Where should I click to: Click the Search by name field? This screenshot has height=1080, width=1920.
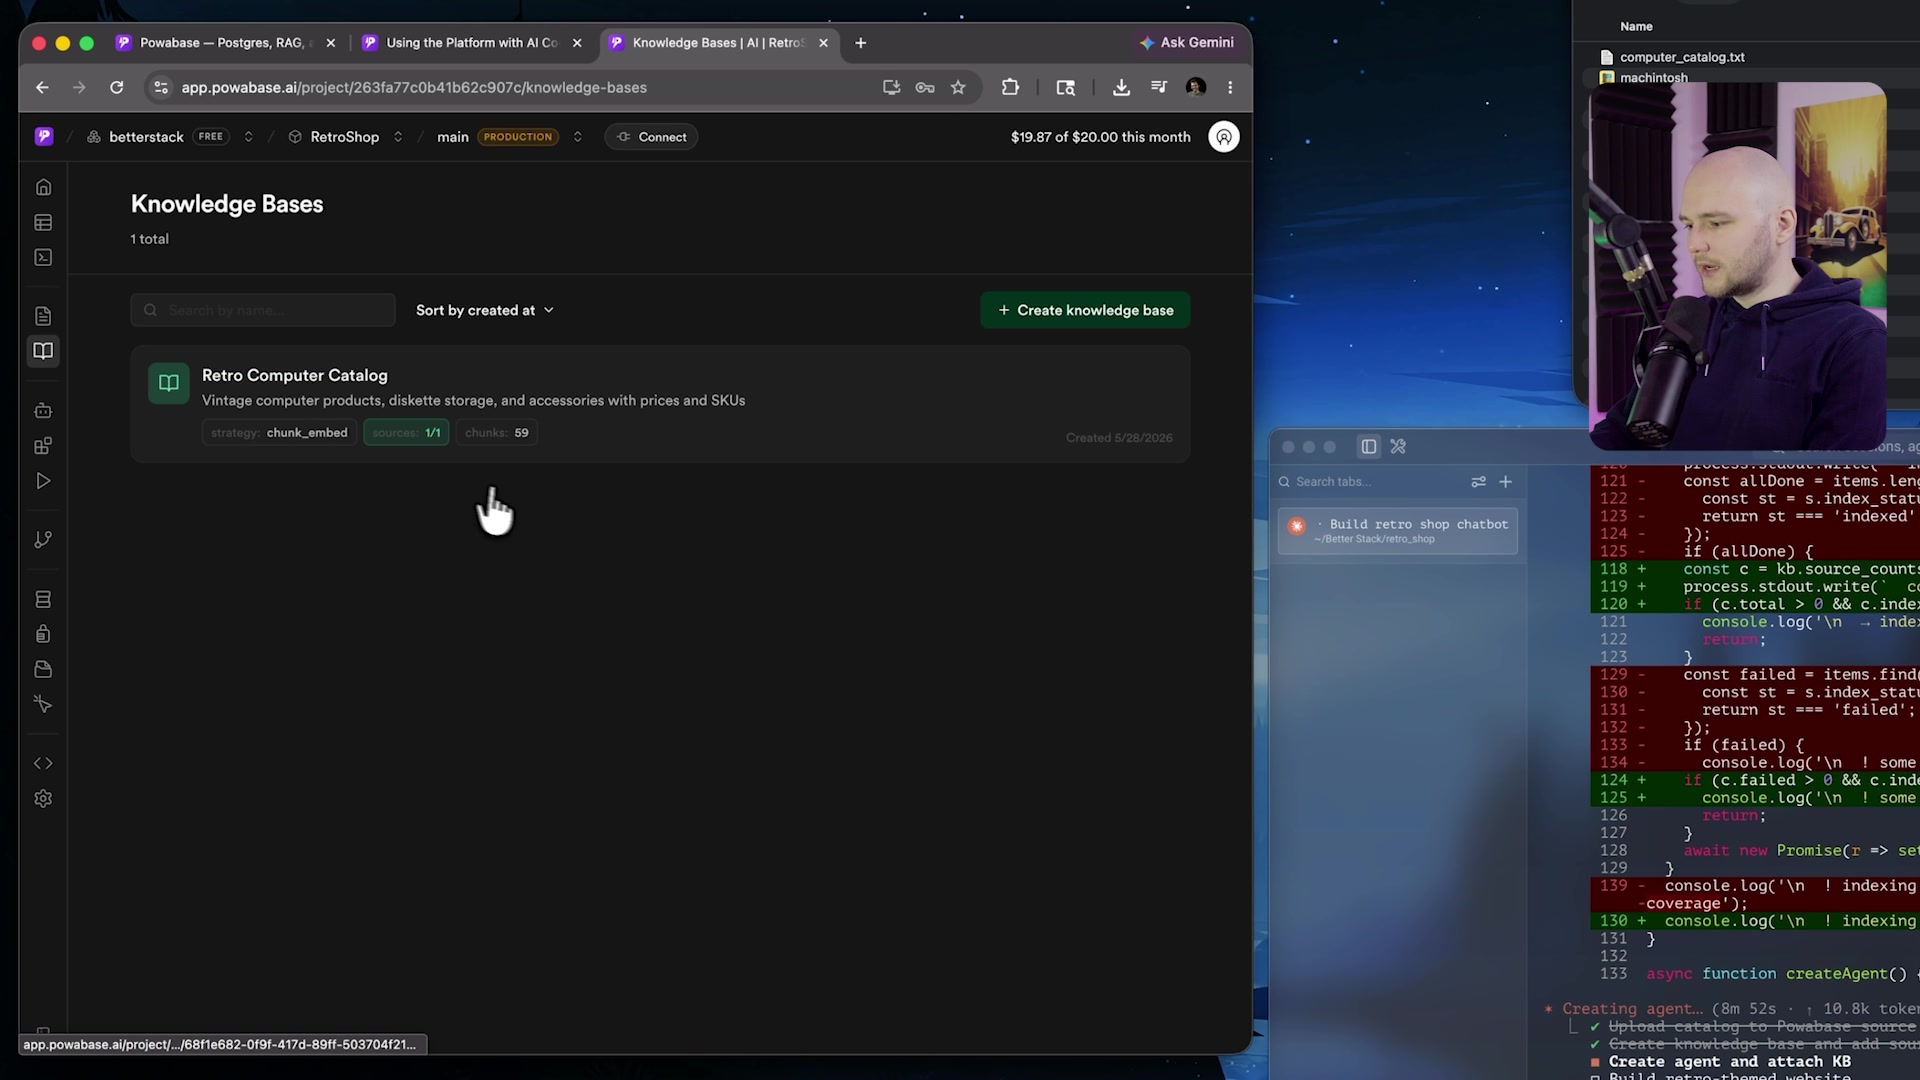point(263,310)
